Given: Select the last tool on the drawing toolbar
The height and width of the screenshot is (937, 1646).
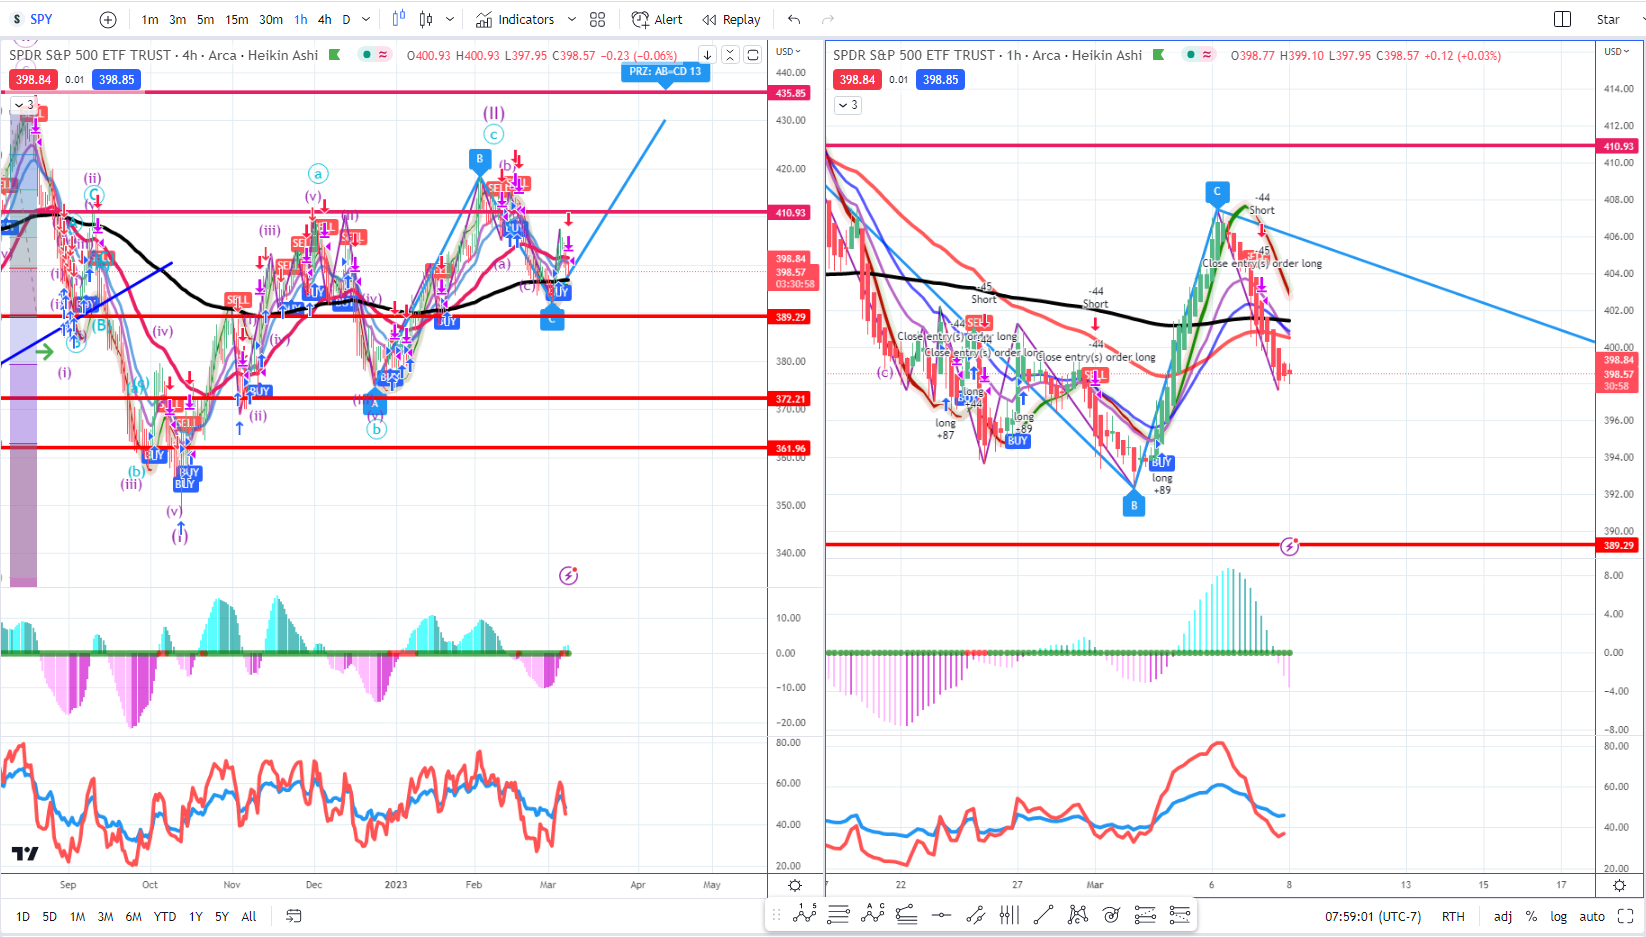Looking at the screenshot, I should (1179, 914).
